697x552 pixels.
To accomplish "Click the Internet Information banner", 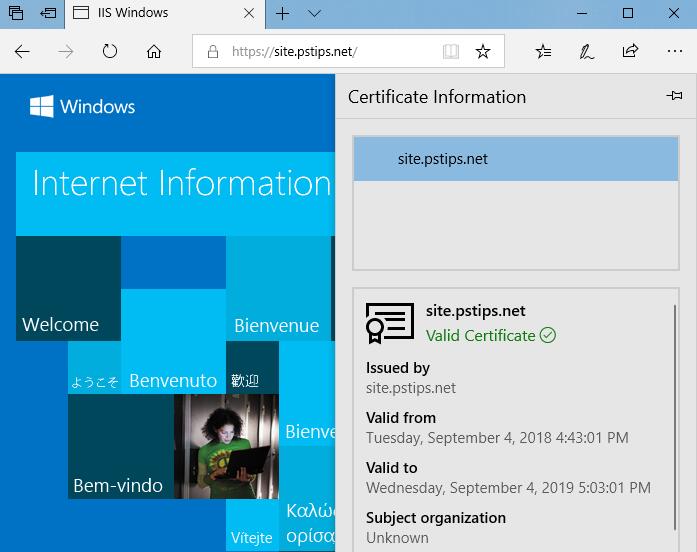I will (175, 194).
